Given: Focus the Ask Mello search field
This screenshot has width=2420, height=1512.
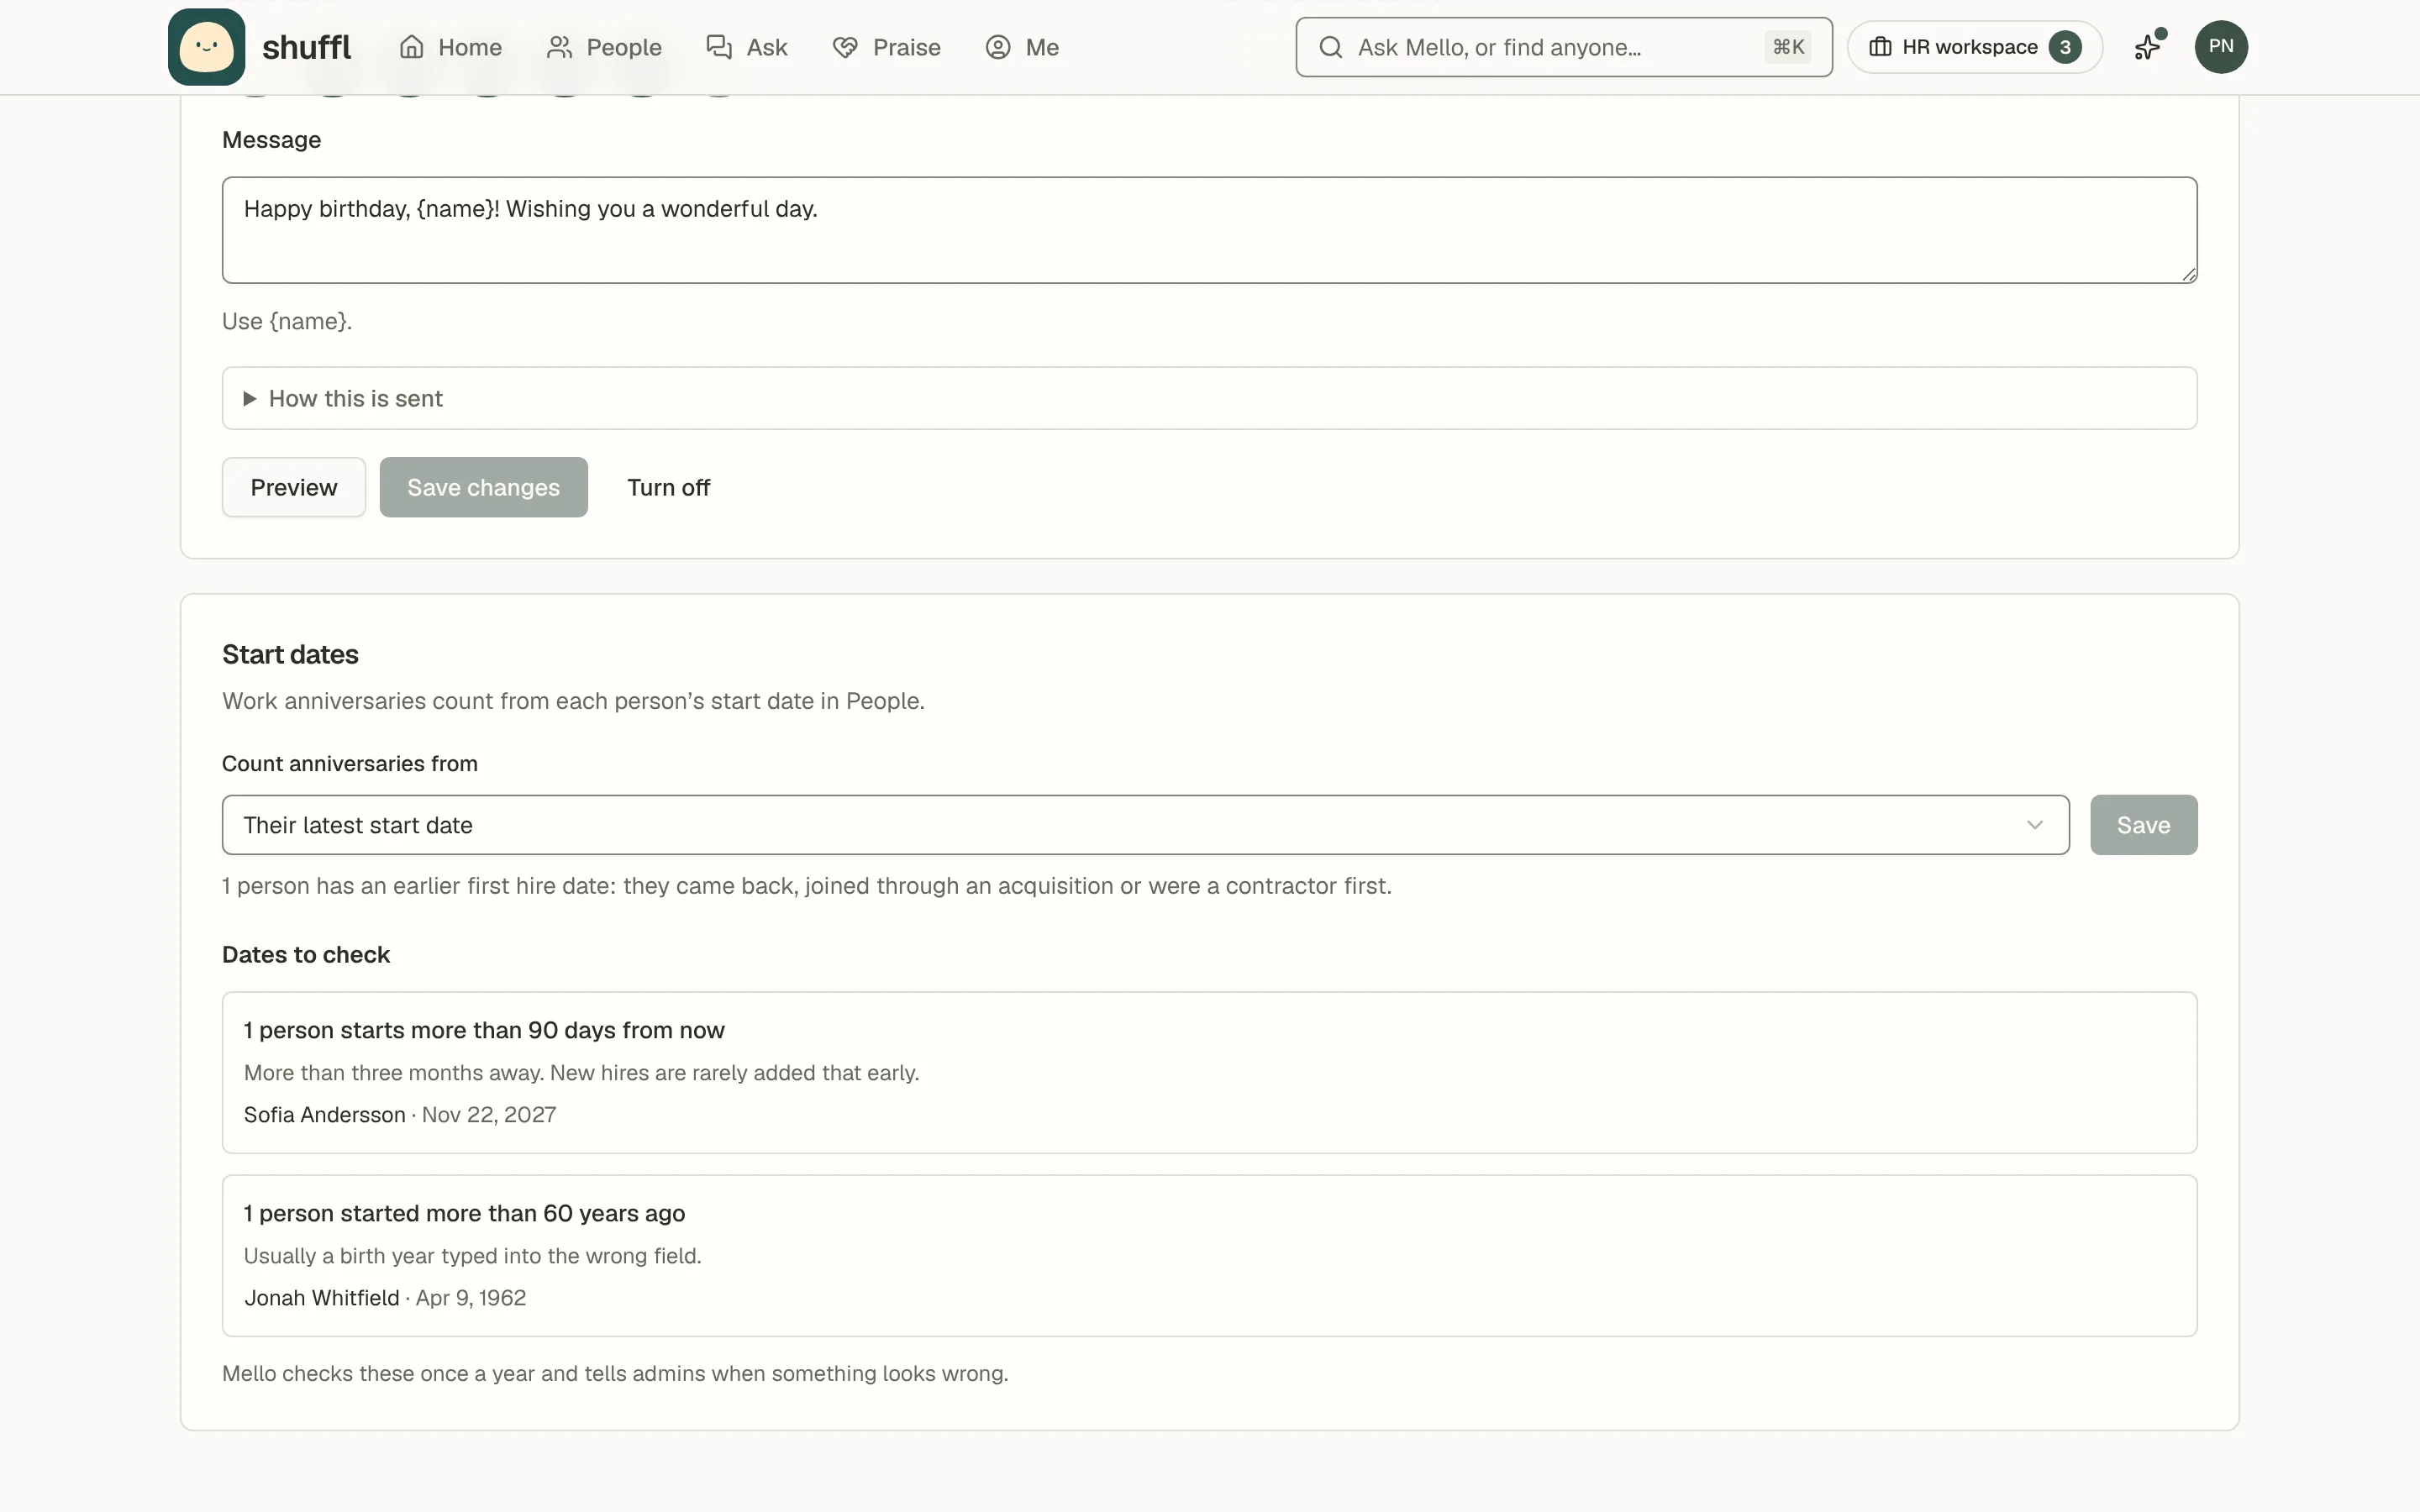Looking at the screenshot, I should (1563, 47).
